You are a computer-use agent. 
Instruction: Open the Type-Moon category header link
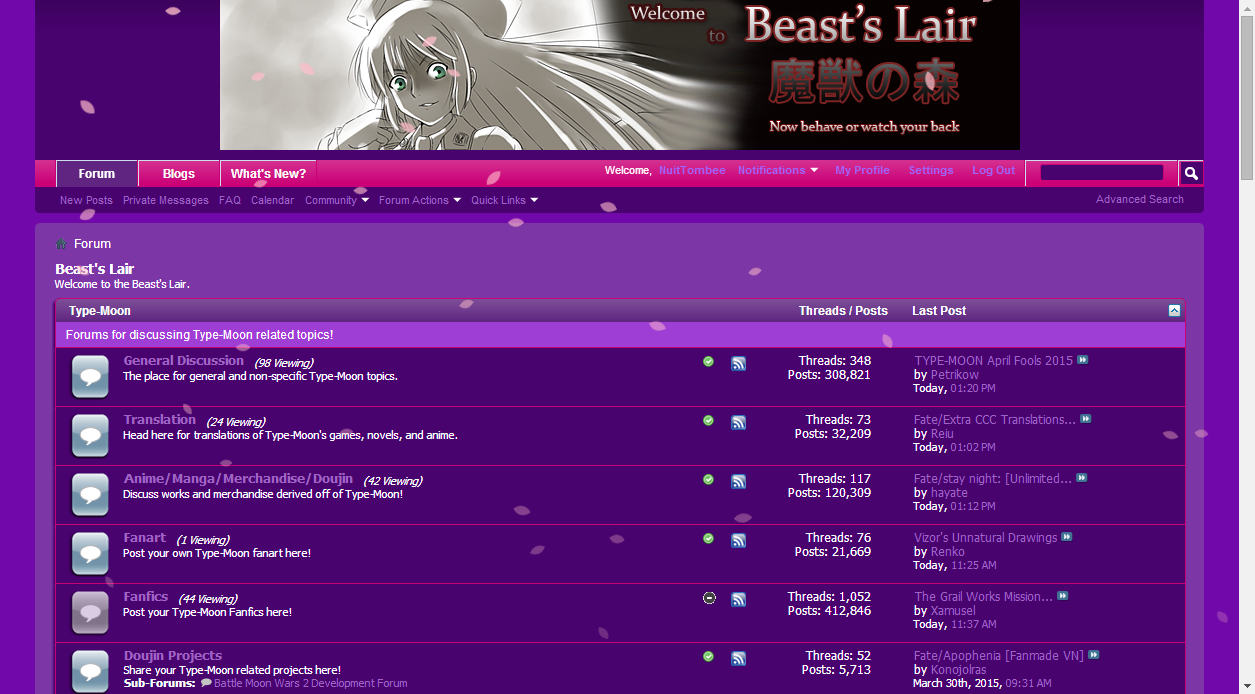click(x=100, y=311)
